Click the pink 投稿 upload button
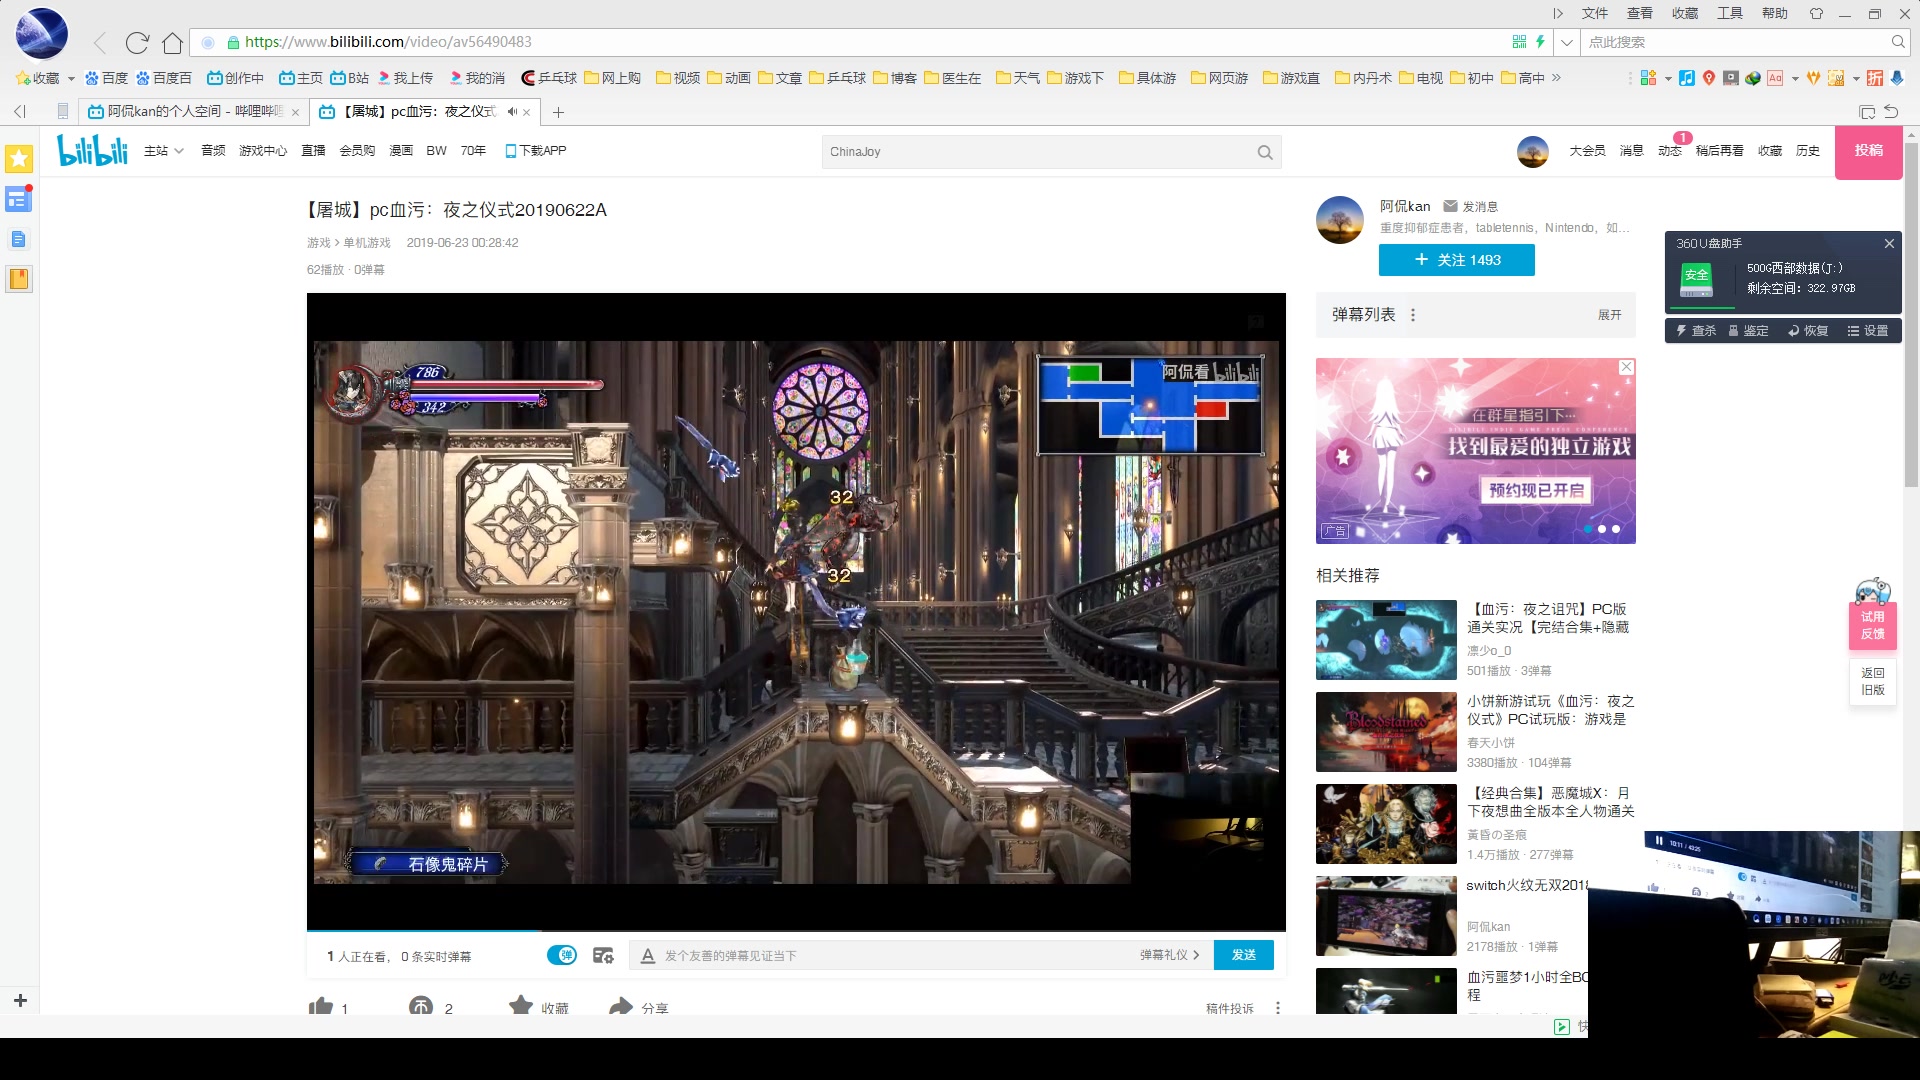Screen dimensions: 1920x1080 coord(1868,151)
